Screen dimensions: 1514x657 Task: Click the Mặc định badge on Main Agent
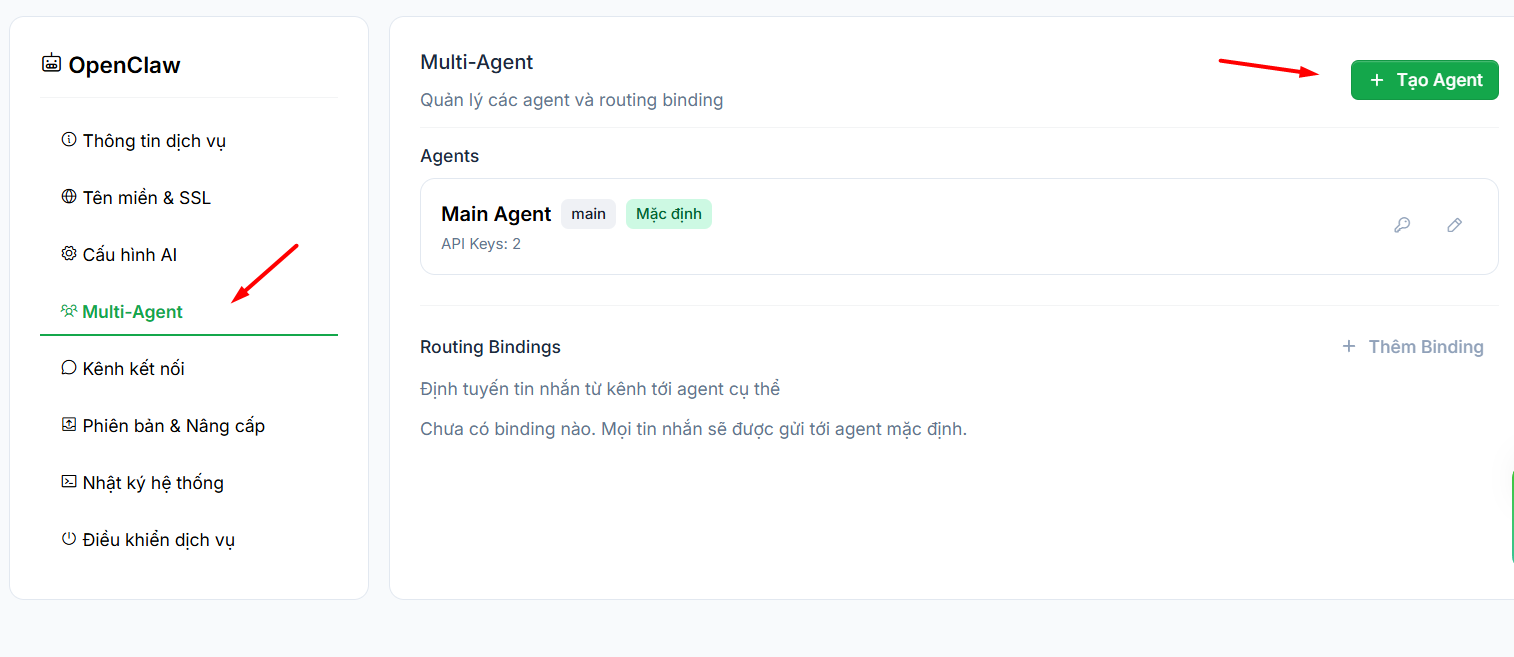point(668,213)
